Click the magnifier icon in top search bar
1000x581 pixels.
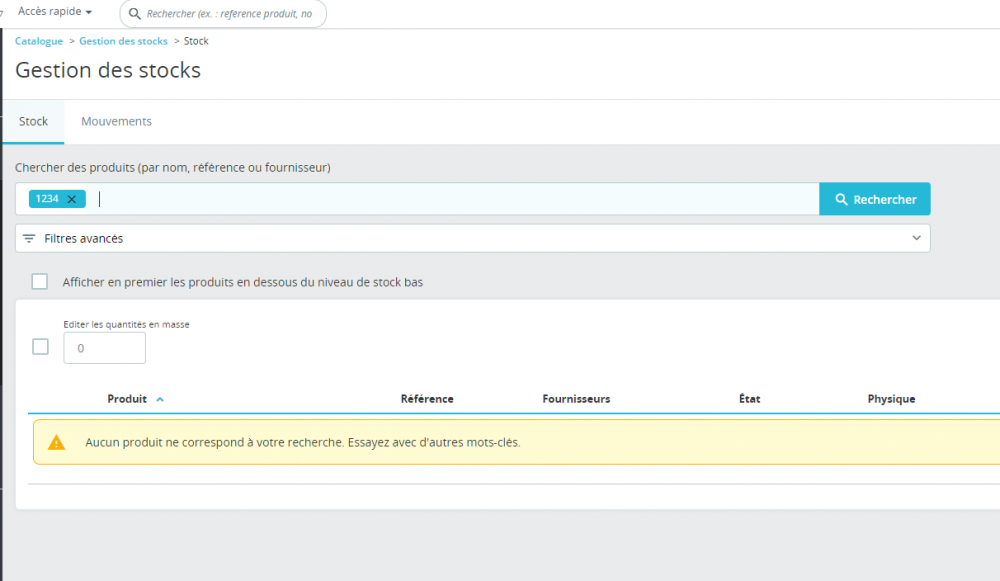pos(135,13)
